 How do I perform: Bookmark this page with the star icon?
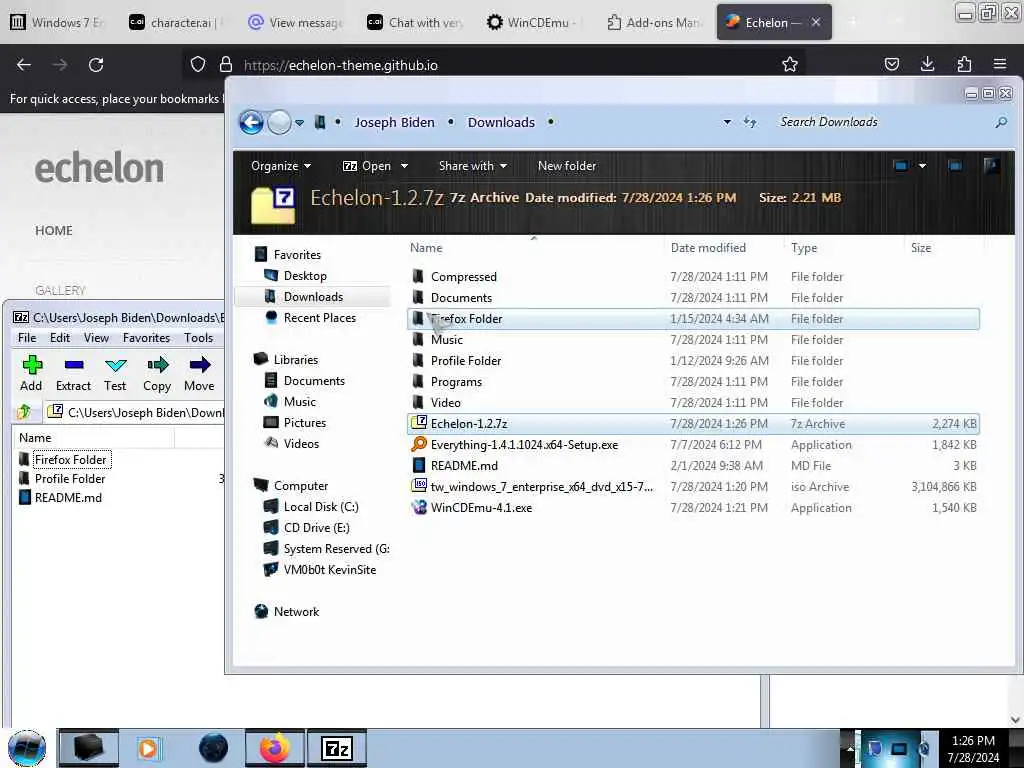pyautogui.click(x=790, y=64)
